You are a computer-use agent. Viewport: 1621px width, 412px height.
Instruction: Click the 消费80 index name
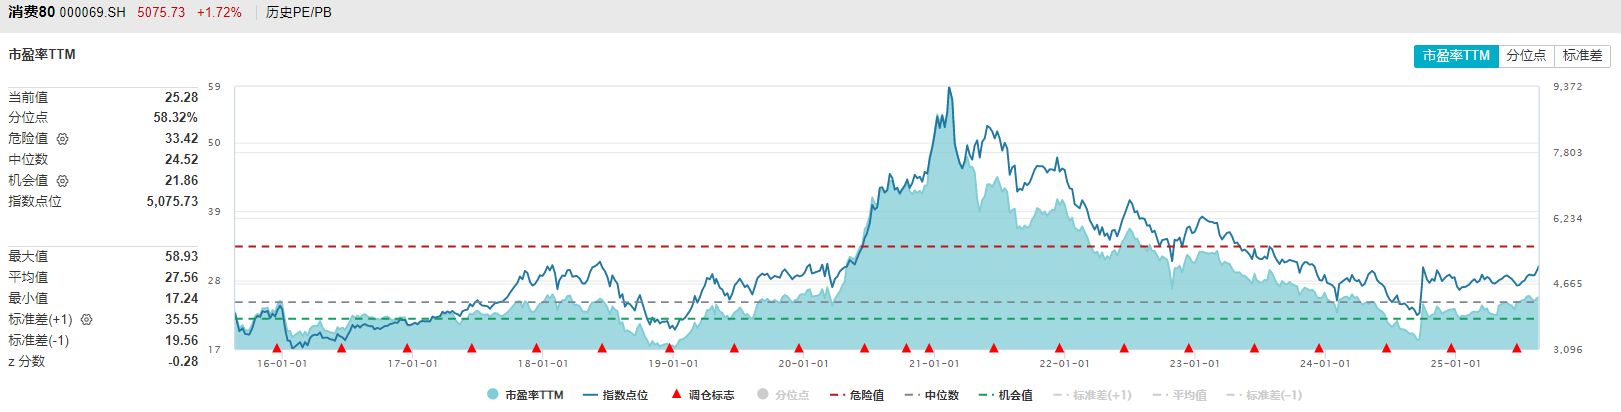point(32,13)
